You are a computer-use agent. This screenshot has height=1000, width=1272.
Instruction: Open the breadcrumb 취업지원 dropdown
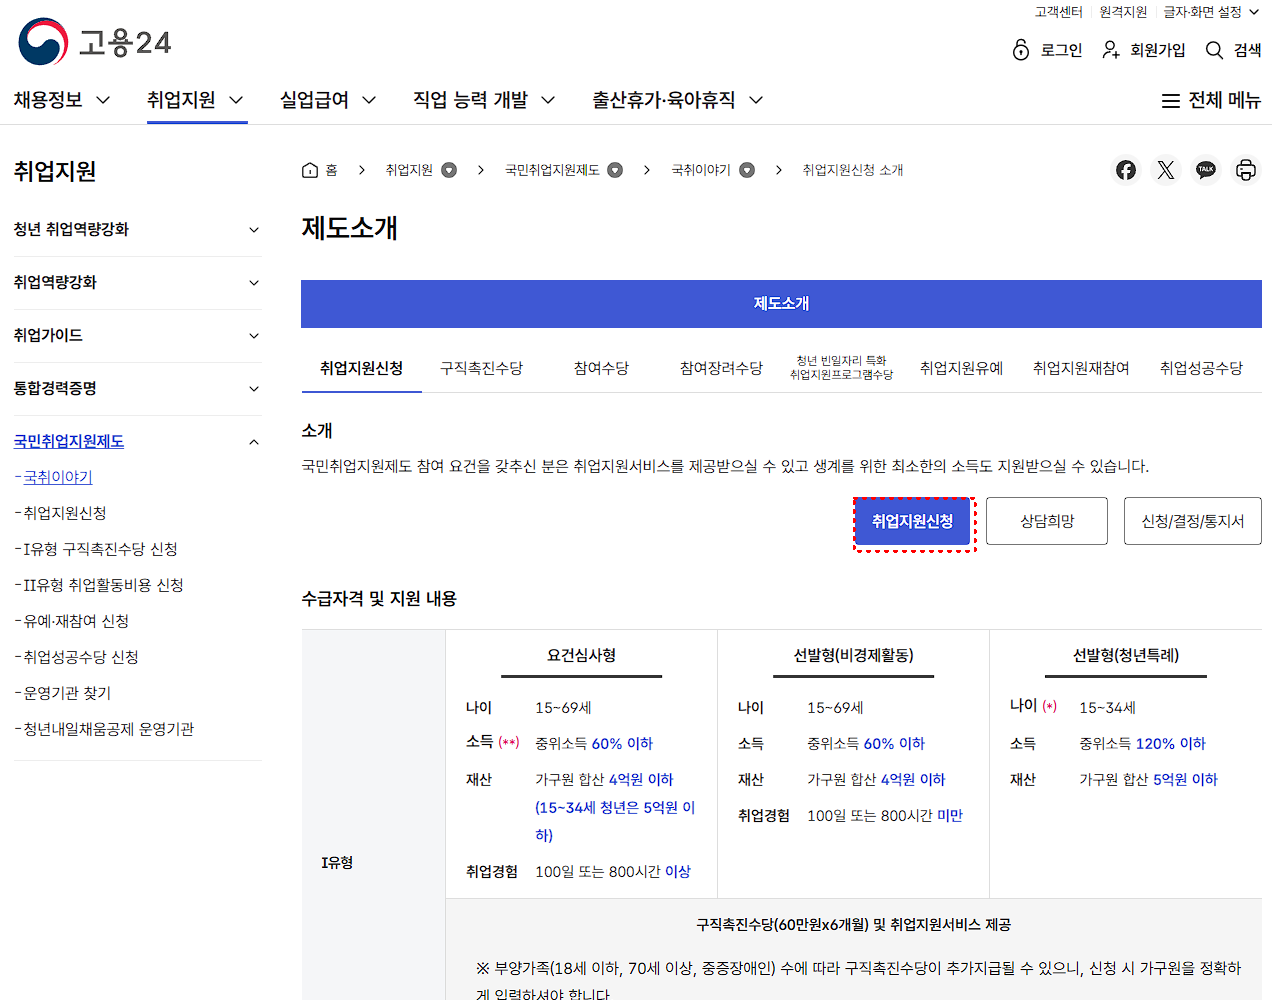[x=449, y=170]
